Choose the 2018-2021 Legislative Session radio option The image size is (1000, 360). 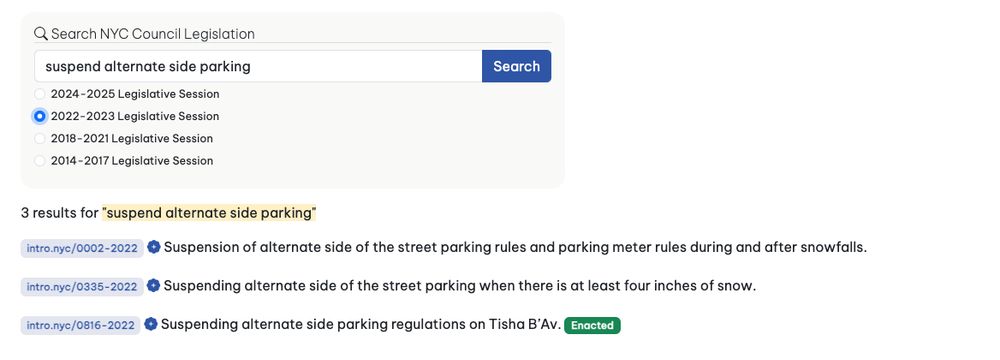pos(40,139)
